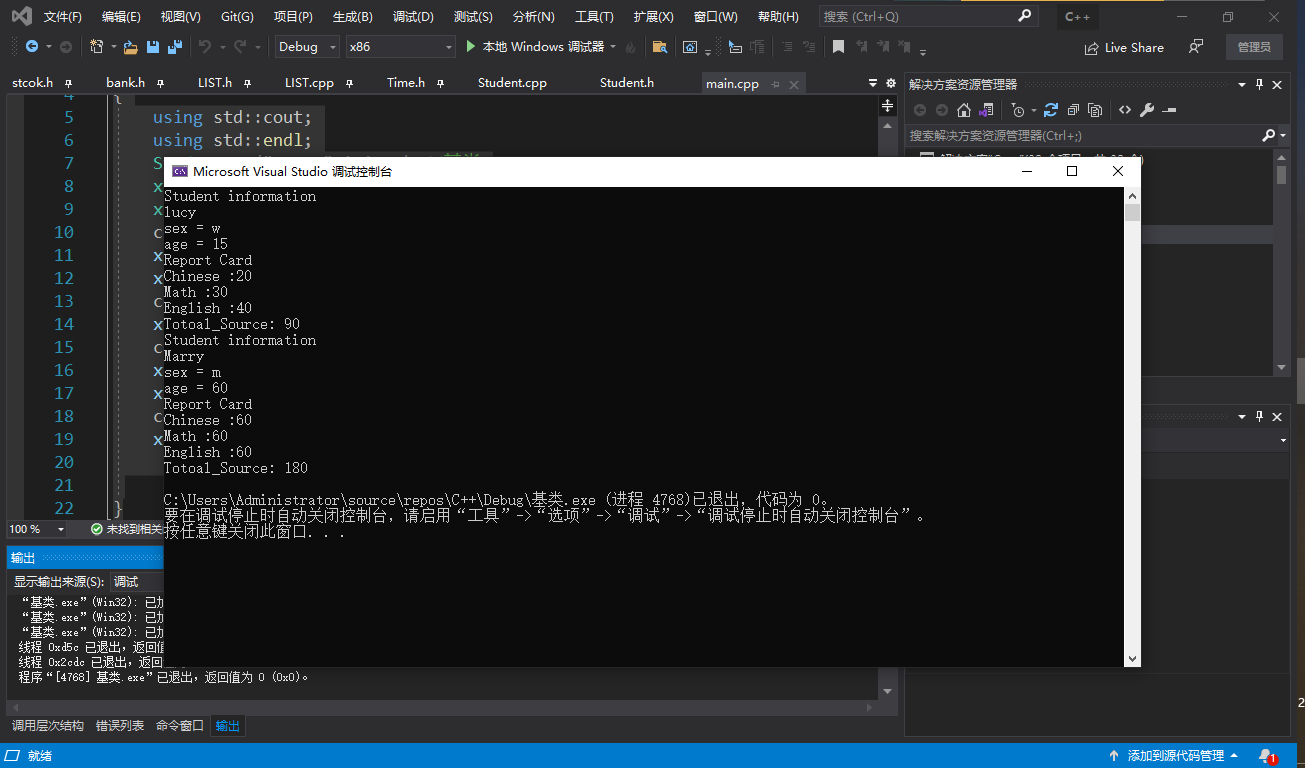Screen dimensions: 1305x768
Task: Open the Debug configuration dropdown
Action: (307, 47)
